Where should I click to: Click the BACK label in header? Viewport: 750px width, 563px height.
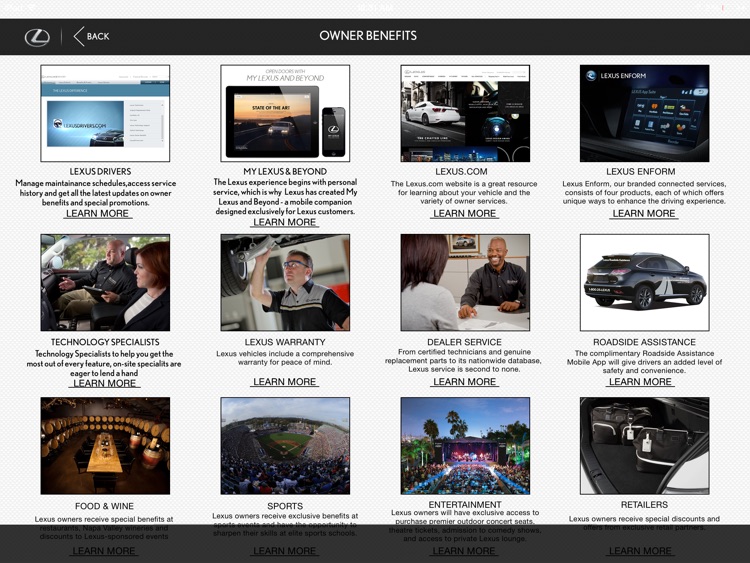click(98, 36)
